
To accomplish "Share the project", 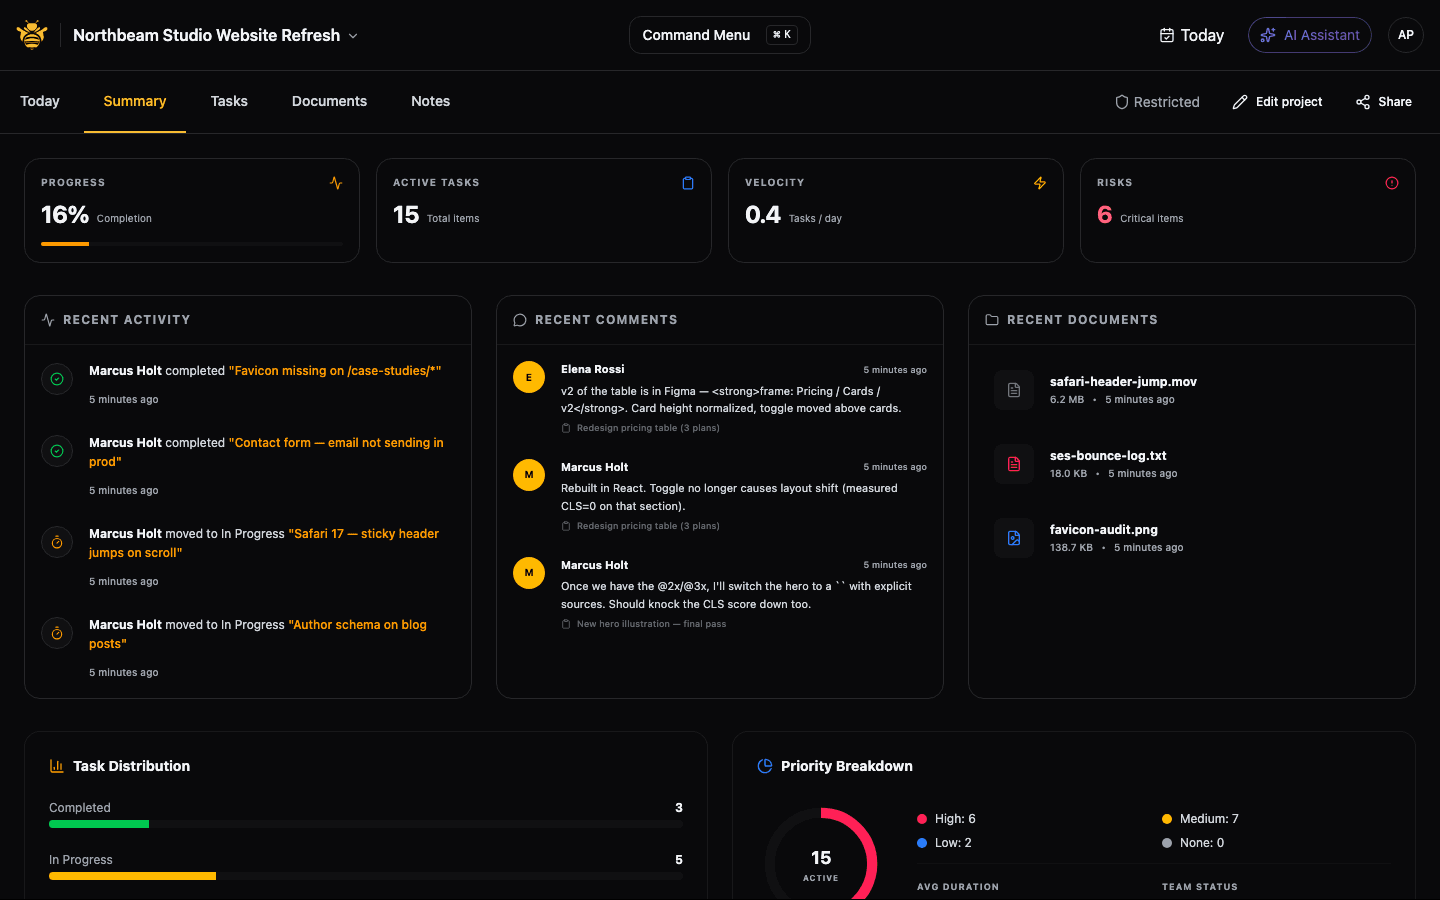I will pos(1383,102).
